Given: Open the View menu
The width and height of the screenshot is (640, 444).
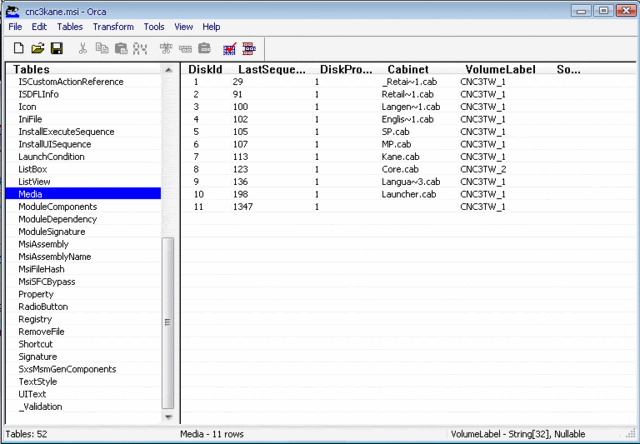Looking at the screenshot, I should point(184,27).
